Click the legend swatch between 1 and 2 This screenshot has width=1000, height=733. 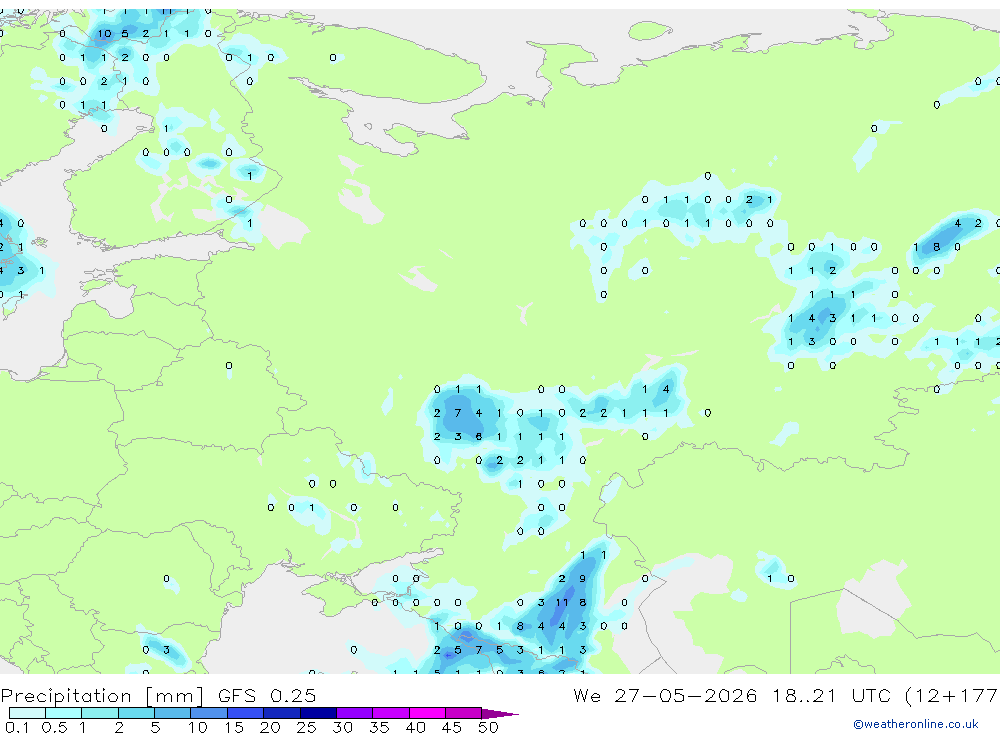point(100,713)
